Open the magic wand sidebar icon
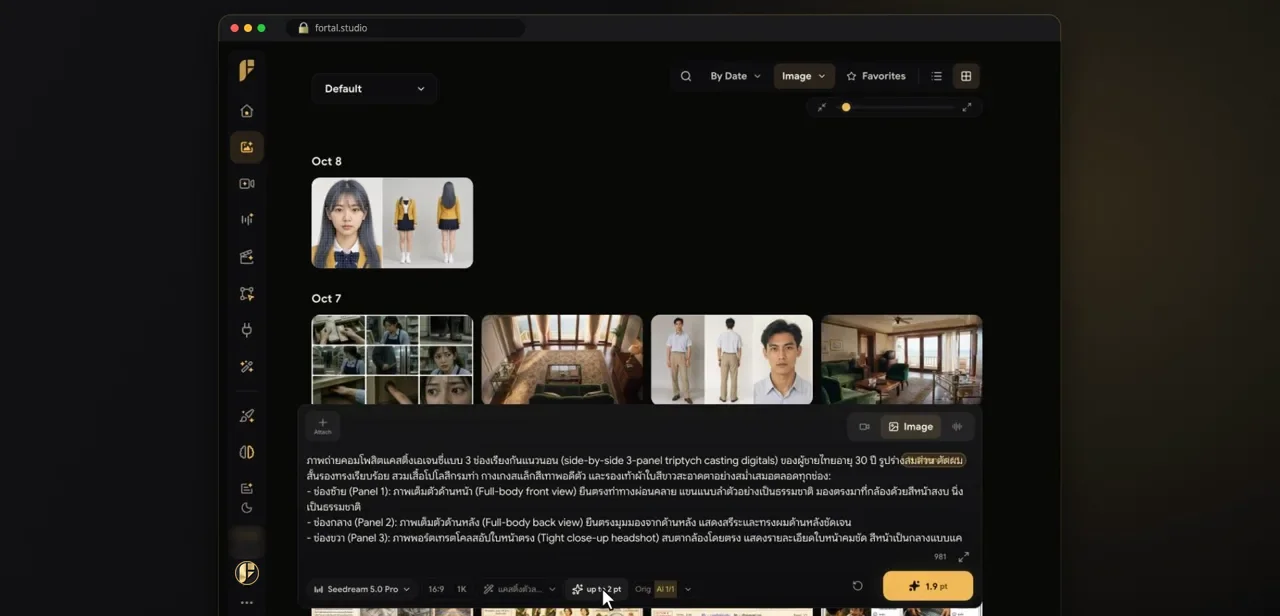Screen dimensions: 1280x616 pyautogui.click(x=247, y=367)
